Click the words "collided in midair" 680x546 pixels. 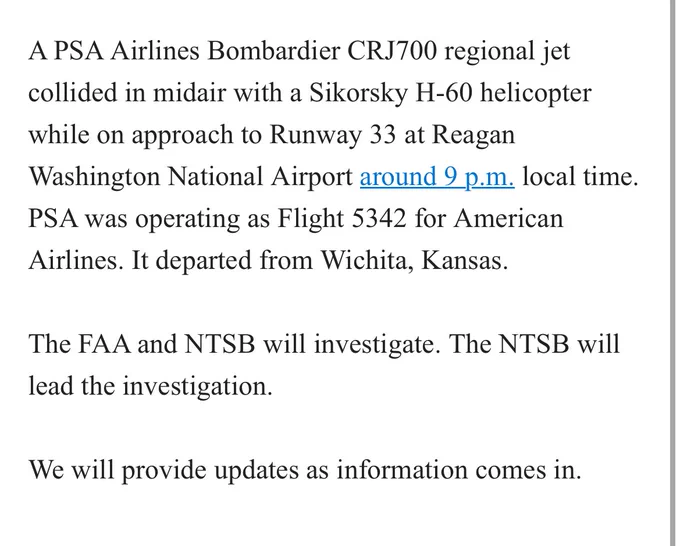tap(127, 93)
